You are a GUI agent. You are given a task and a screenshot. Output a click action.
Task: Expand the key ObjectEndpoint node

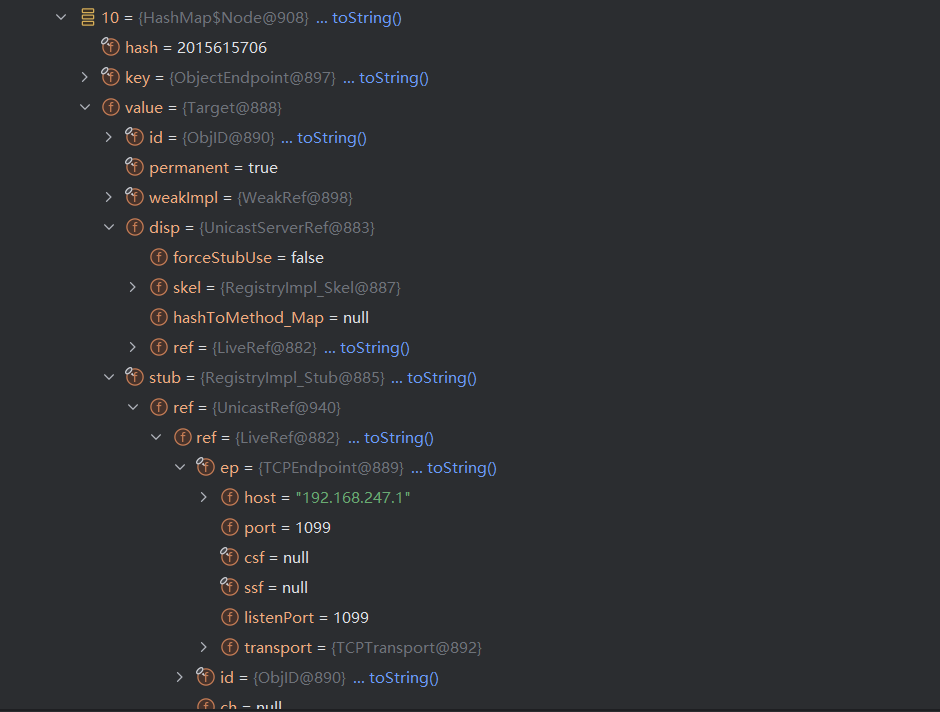pyautogui.click(x=85, y=78)
